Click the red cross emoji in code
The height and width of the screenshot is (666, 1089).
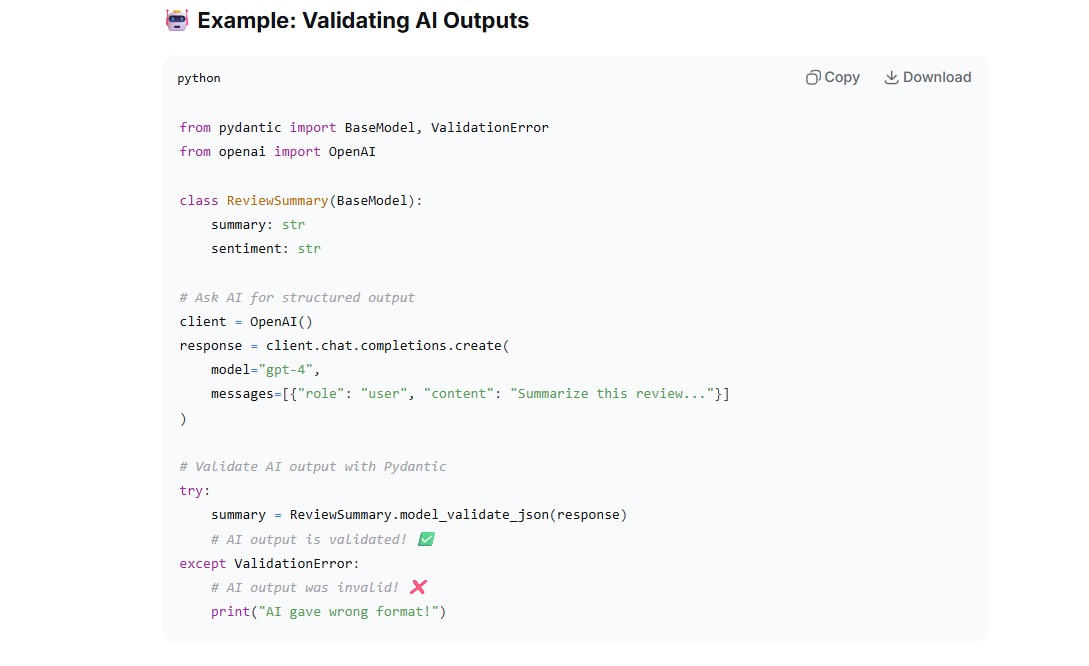(418, 588)
